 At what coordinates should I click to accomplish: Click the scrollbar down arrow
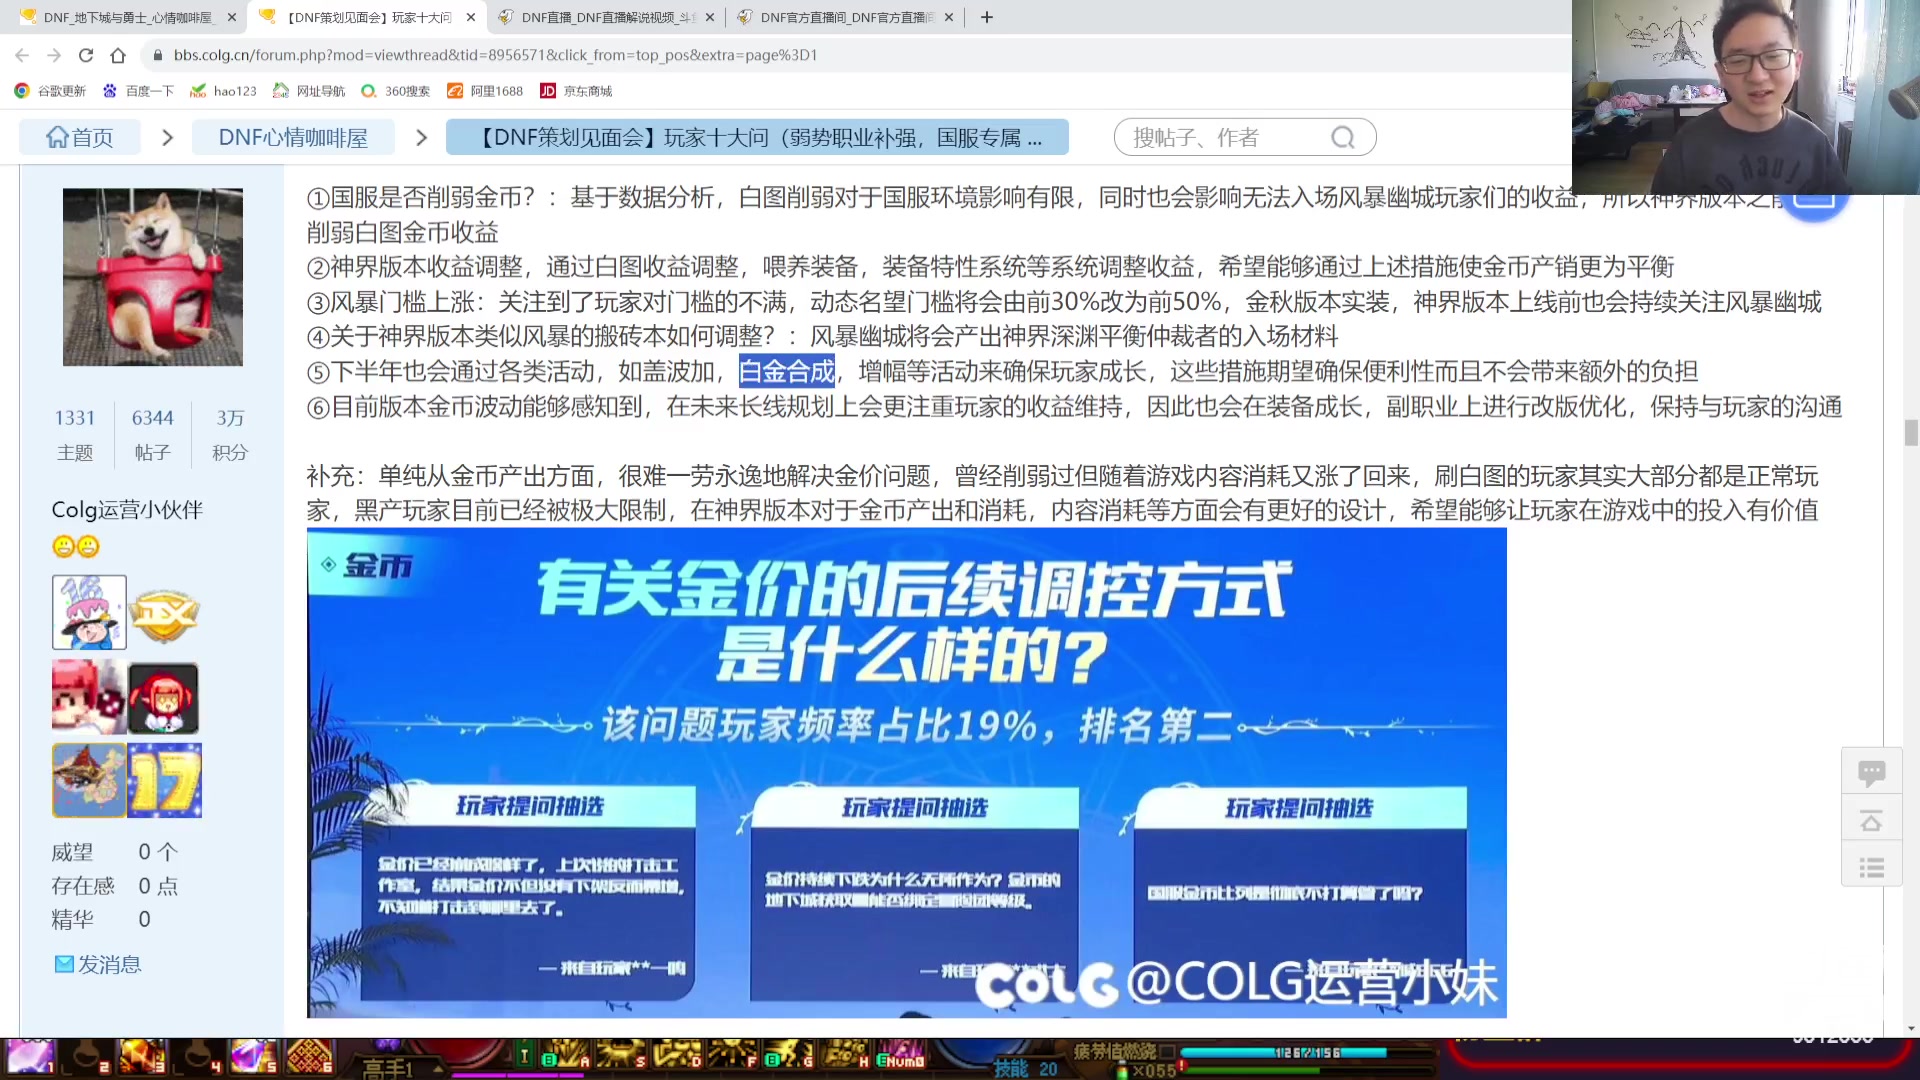point(1911,1028)
